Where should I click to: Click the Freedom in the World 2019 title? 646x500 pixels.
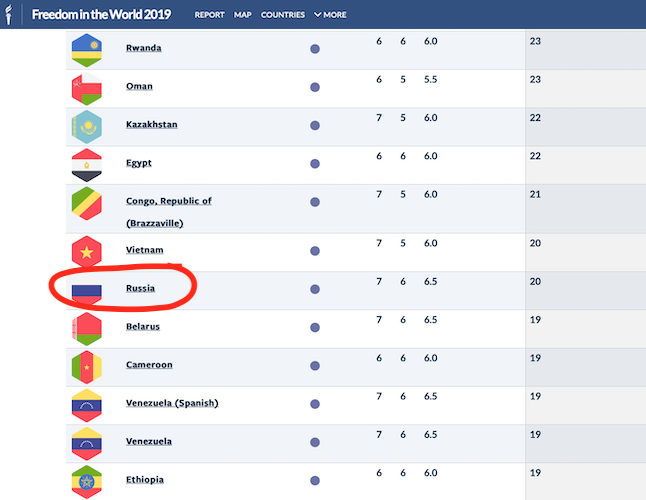pyautogui.click(x=101, y=15)
